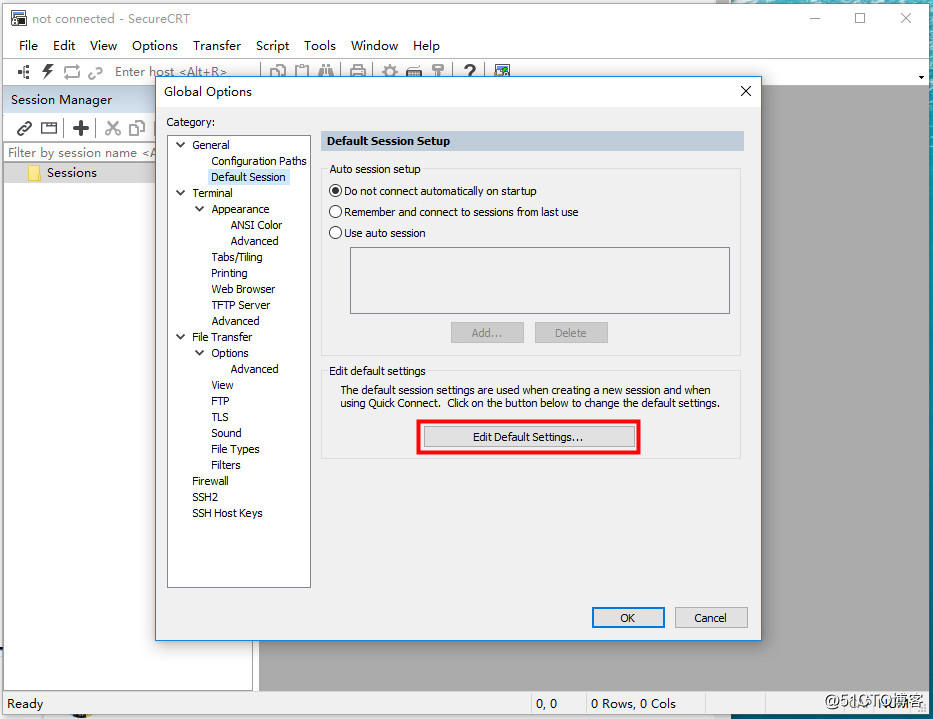
Task: Open the Help menu
Action: click(426, 46)
